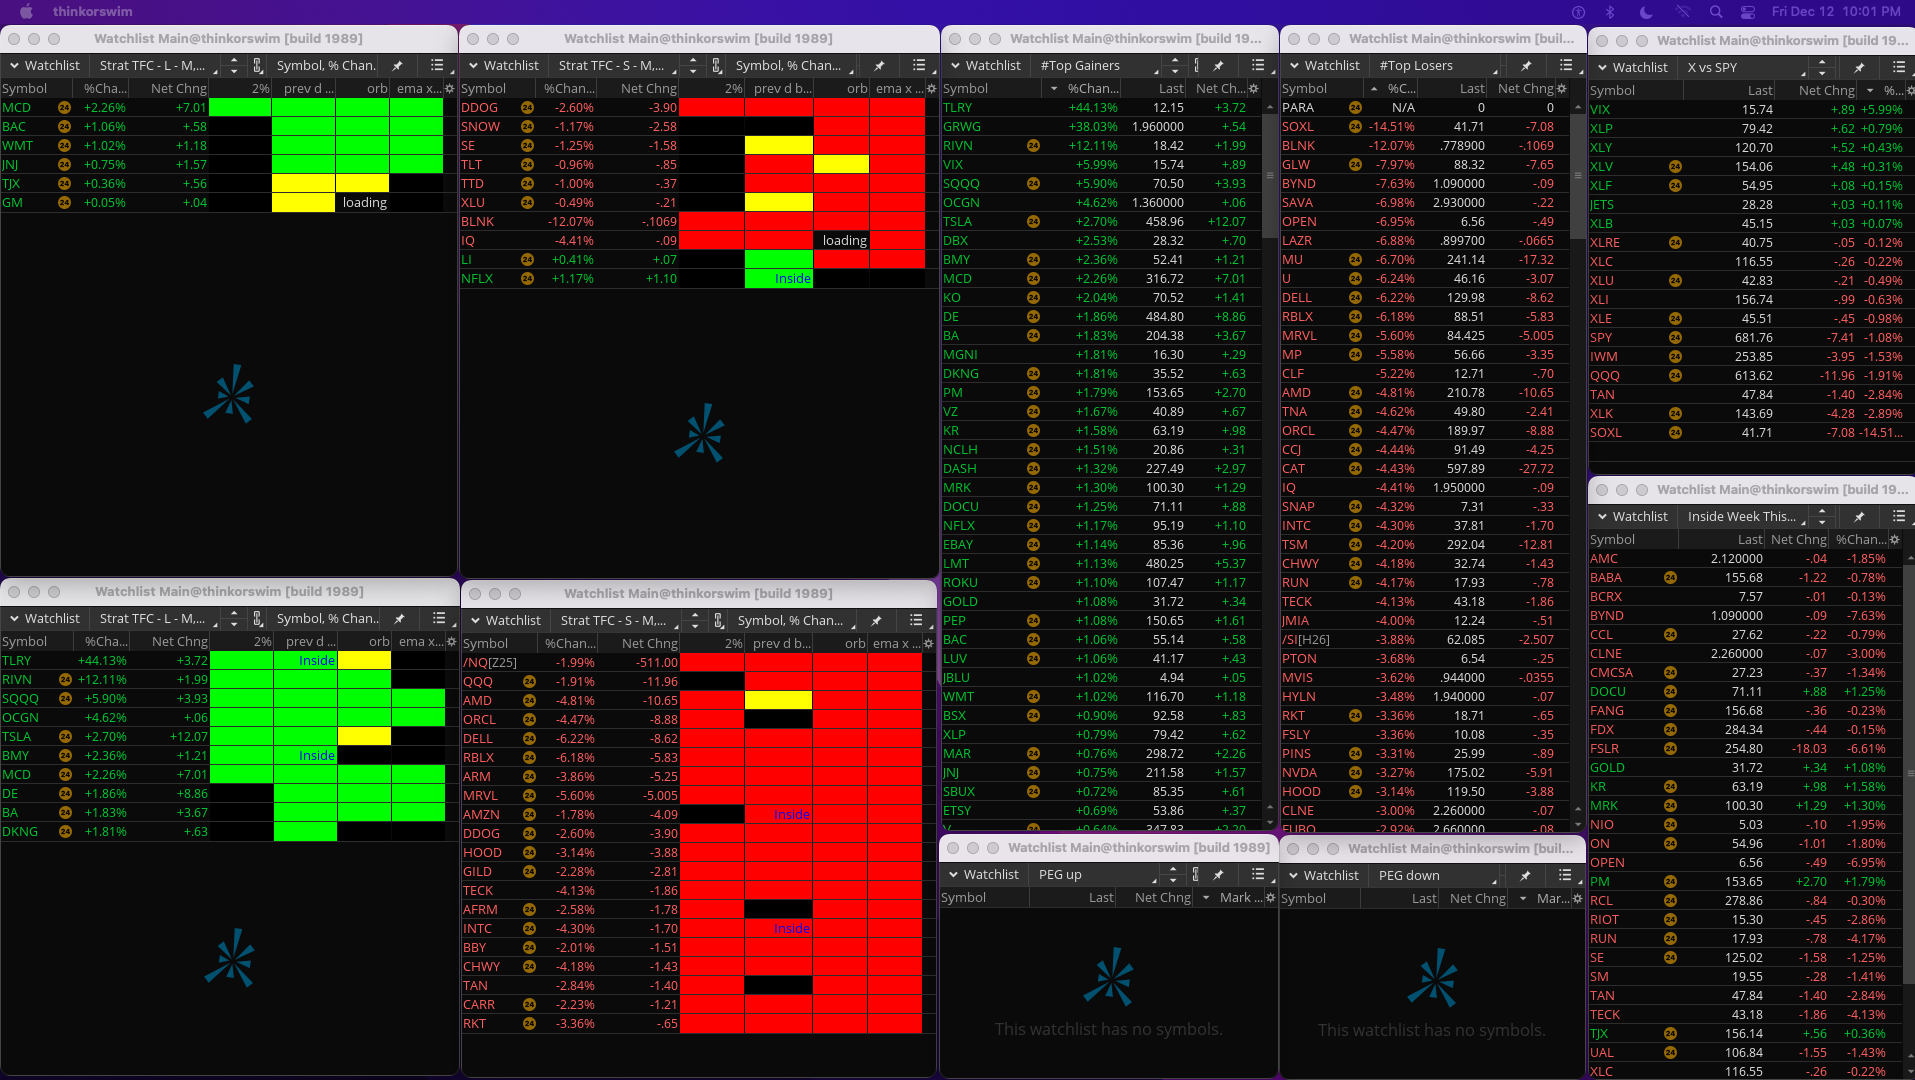
Task: Toggle macOS Do Not Disturb moon icon
Action: [x=1646, y=12]
